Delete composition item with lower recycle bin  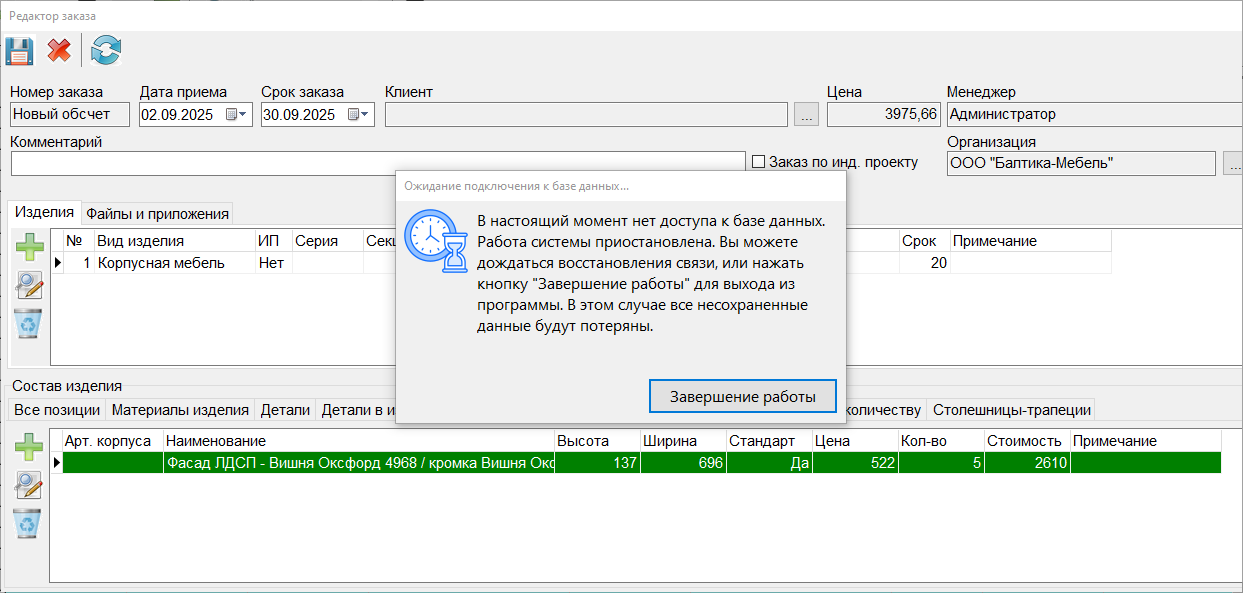coord(29,523)
